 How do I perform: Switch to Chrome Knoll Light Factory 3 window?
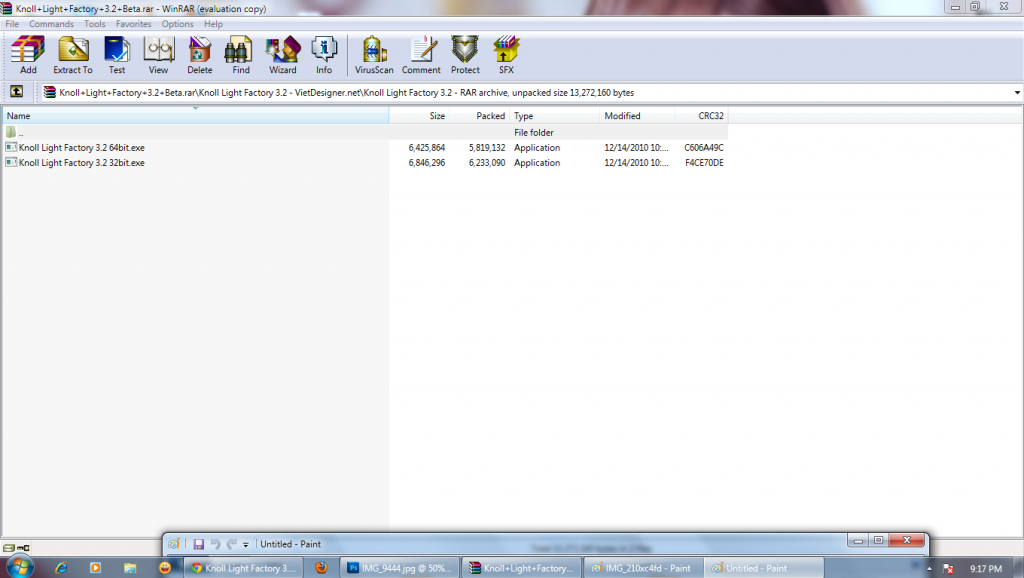pyautogui.click(x=244, y=568)
